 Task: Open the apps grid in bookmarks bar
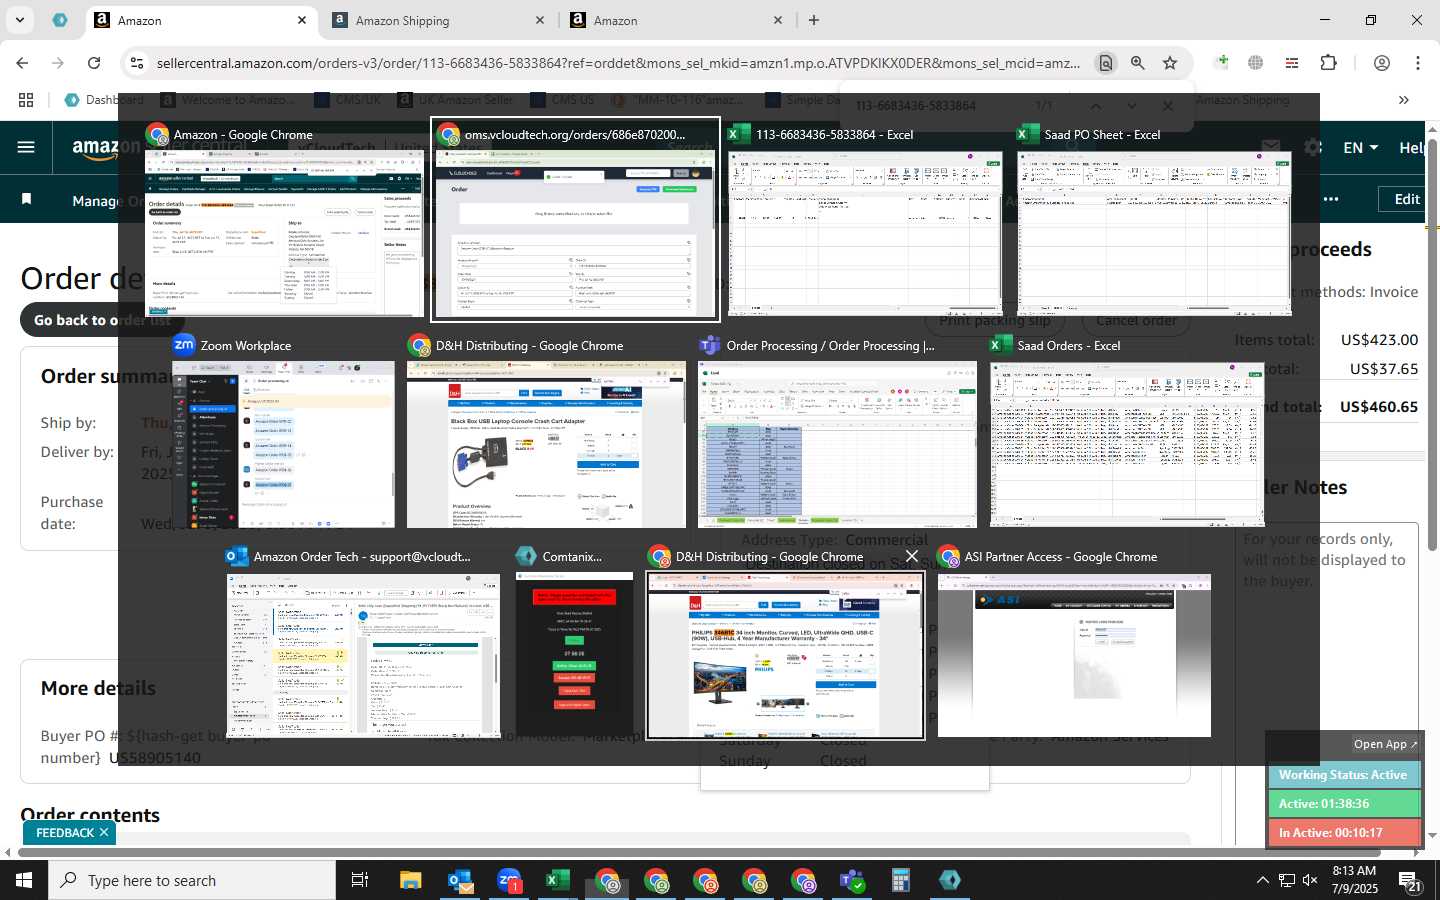tap(26, 100)
